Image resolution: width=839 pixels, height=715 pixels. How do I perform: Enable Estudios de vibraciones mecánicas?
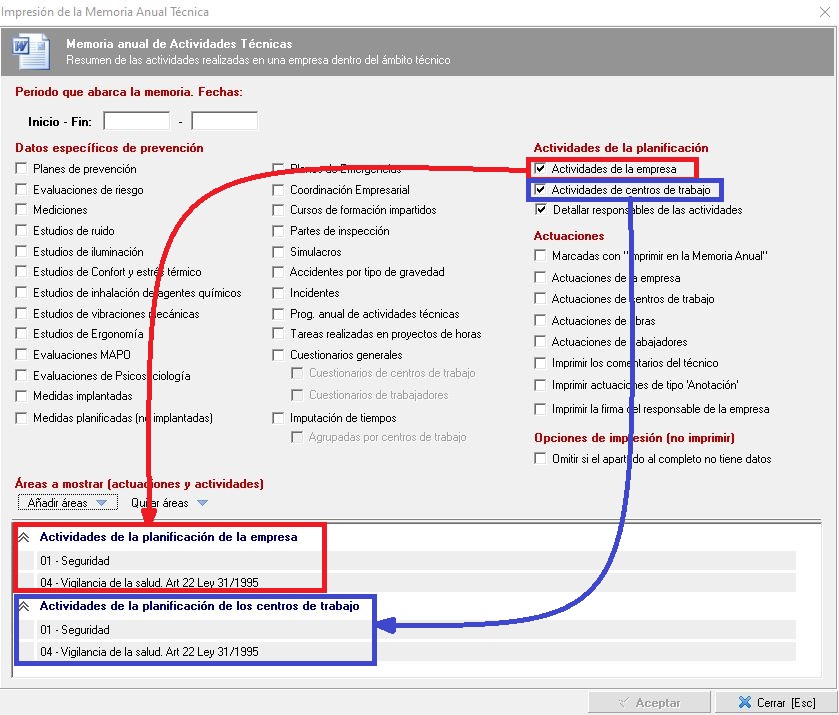[21, 313]
